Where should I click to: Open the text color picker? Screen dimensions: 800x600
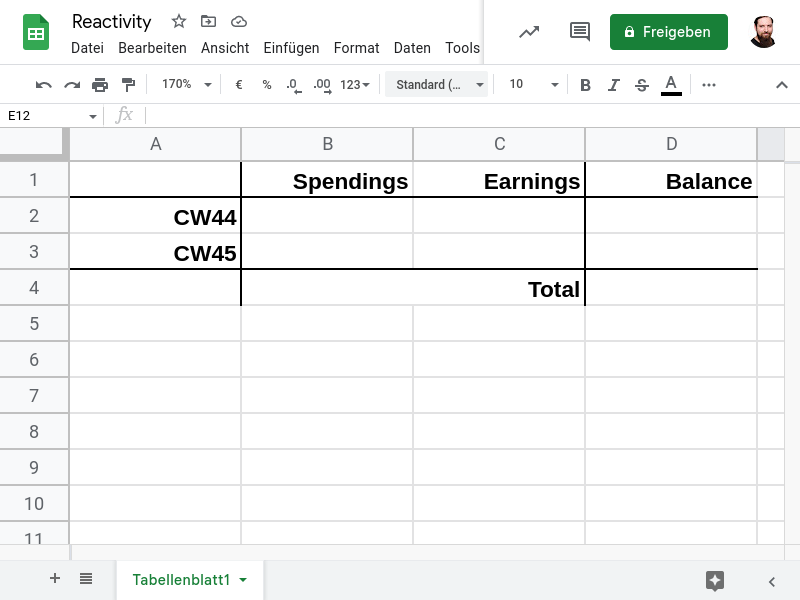pos(671,85)
